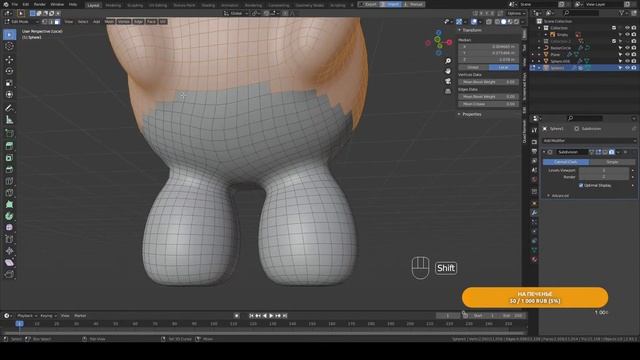Select the Inset Faces tool

[x=9, y=158]
